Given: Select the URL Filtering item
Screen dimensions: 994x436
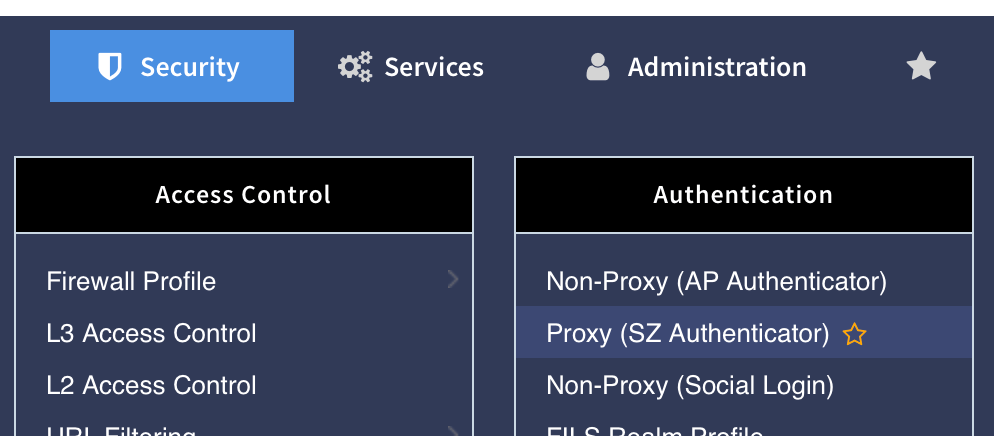Looking at the screenshot, I should pos(121,432).
